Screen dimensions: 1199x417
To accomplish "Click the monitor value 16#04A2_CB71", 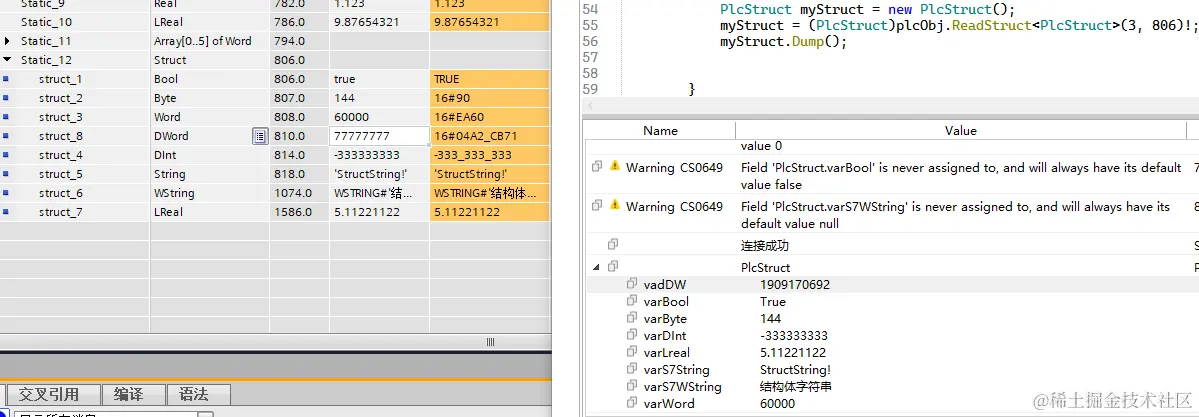I will (x=476, y=136).
